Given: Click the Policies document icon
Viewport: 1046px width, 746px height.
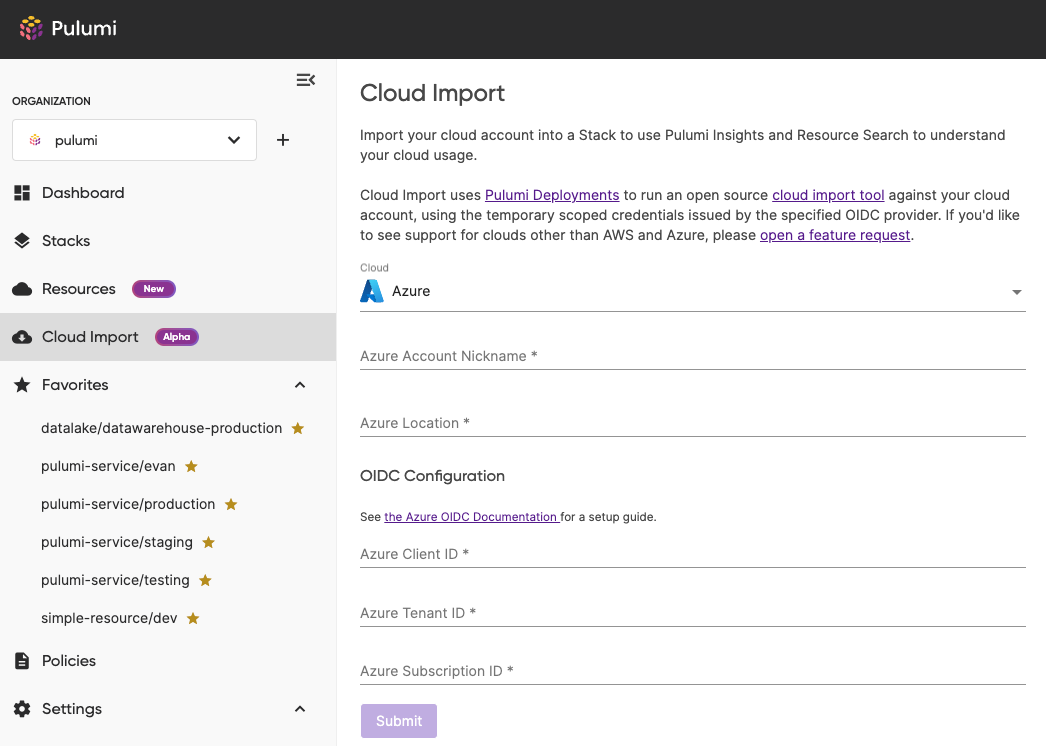Looking at the screenshot, I should (22, 661).
